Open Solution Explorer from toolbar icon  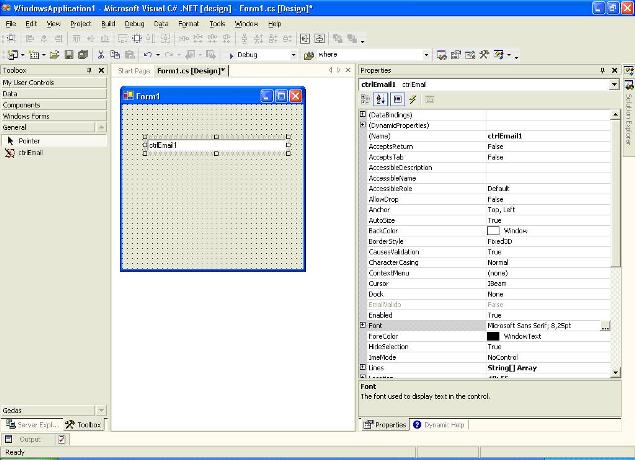[x=442, y=55]
